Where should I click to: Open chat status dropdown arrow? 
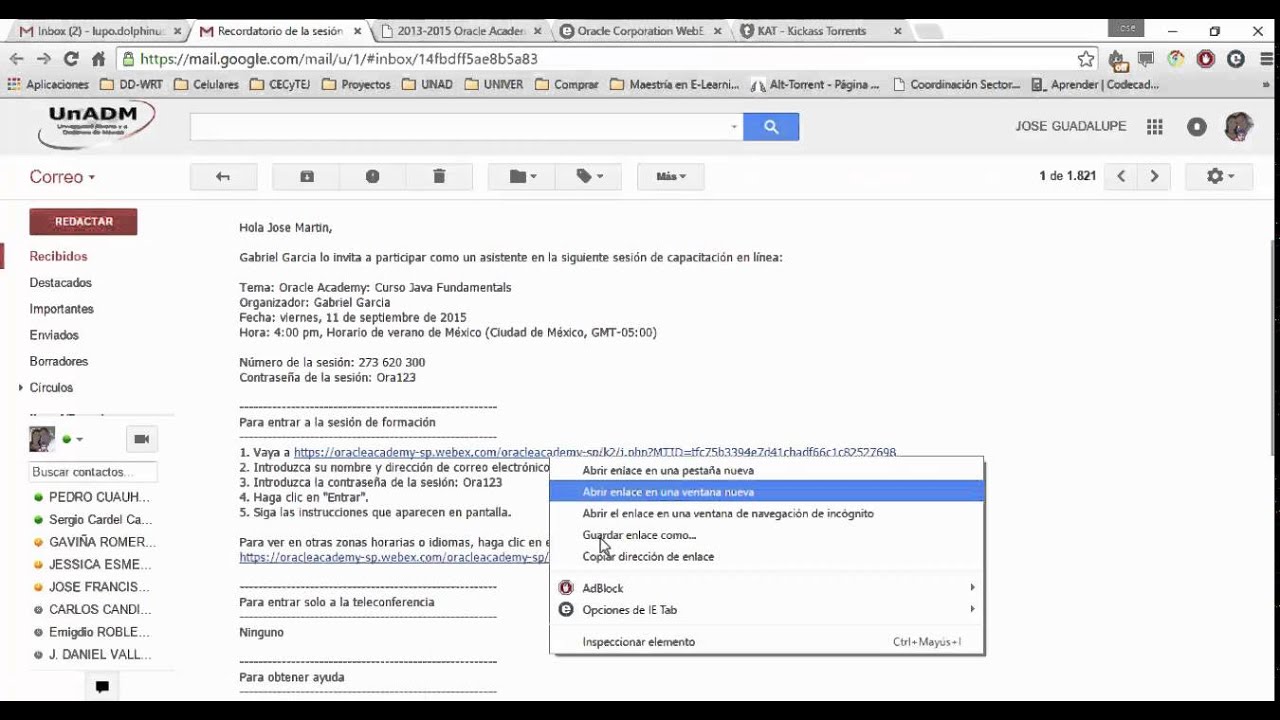pyautogui.click(x=79, y=439)
